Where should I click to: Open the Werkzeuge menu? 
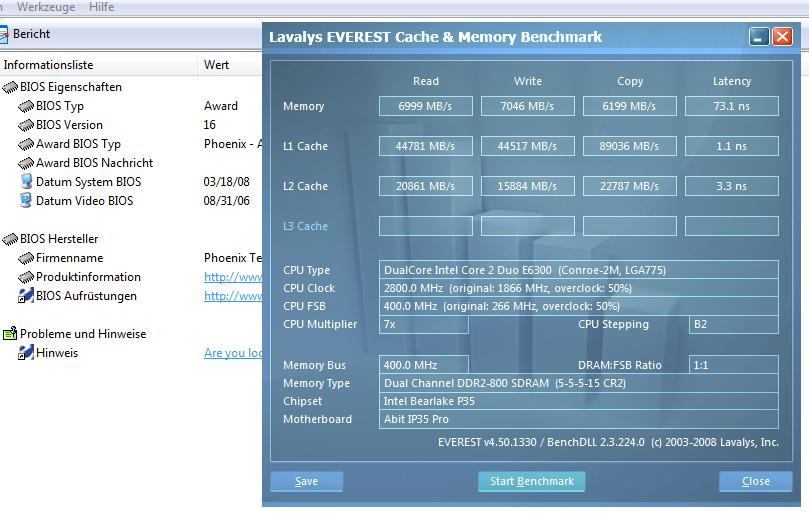coord(46,7)
